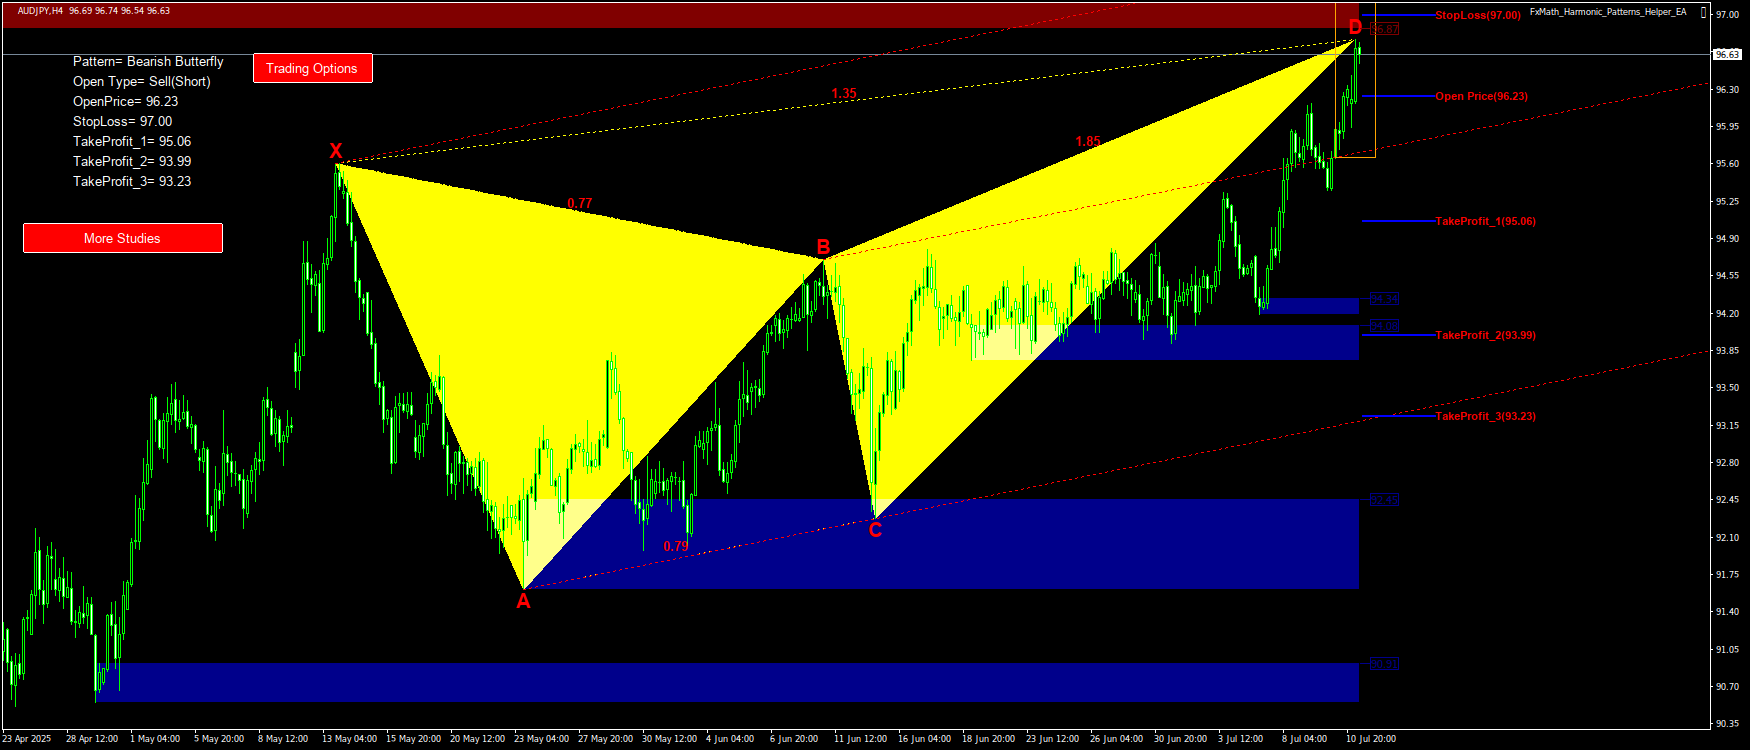
Task: Open the Trading Options button
Action: click(x=312, y=68)
